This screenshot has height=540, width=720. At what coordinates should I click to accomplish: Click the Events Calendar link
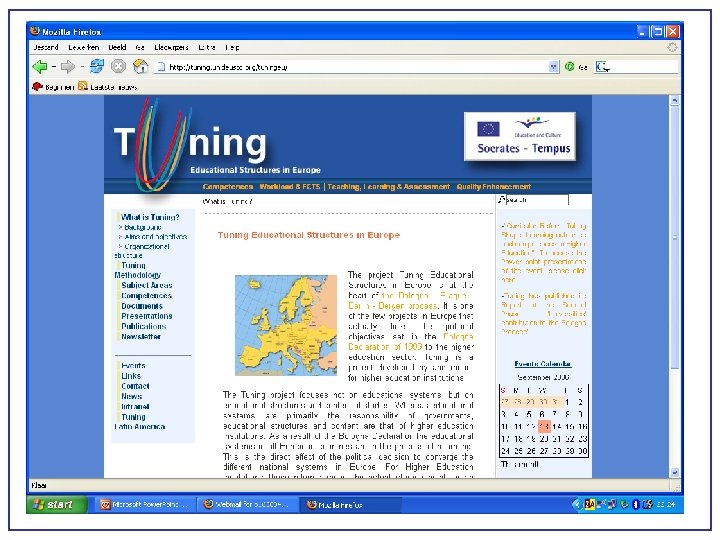click(543, 364)
